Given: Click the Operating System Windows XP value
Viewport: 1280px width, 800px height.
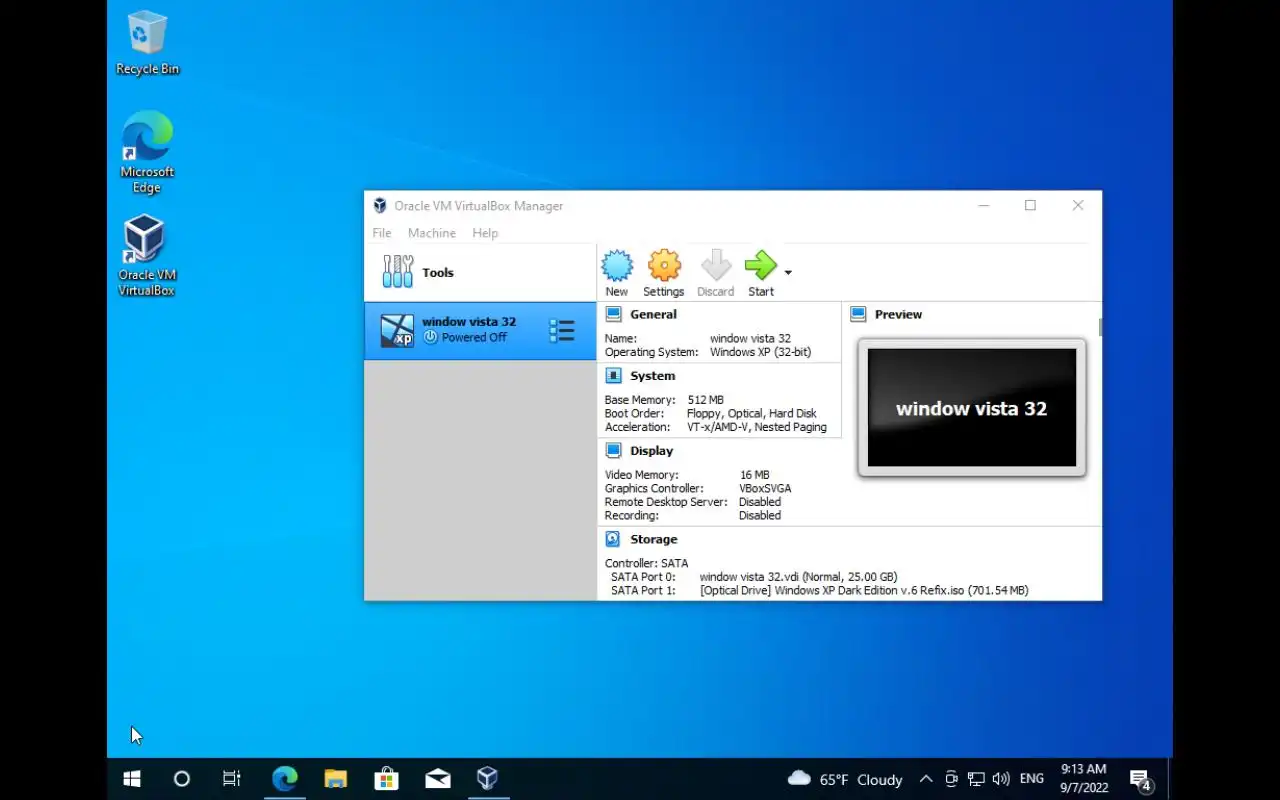Looking at the screenshot, I should tap(760, 352).
